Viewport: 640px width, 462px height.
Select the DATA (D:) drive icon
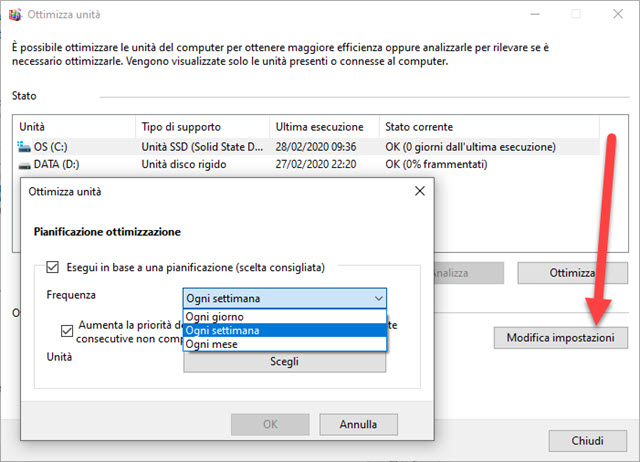25,163
